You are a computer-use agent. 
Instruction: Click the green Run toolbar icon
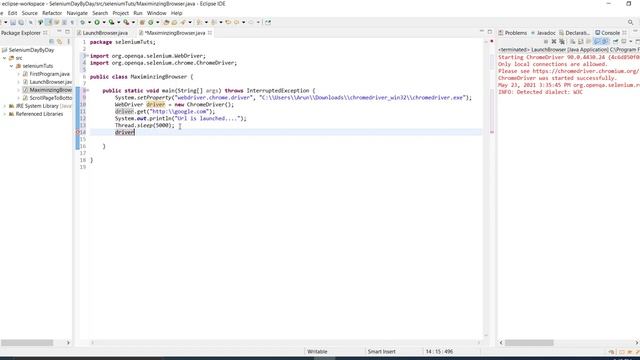pyautogui.click(x=97, y=22)
